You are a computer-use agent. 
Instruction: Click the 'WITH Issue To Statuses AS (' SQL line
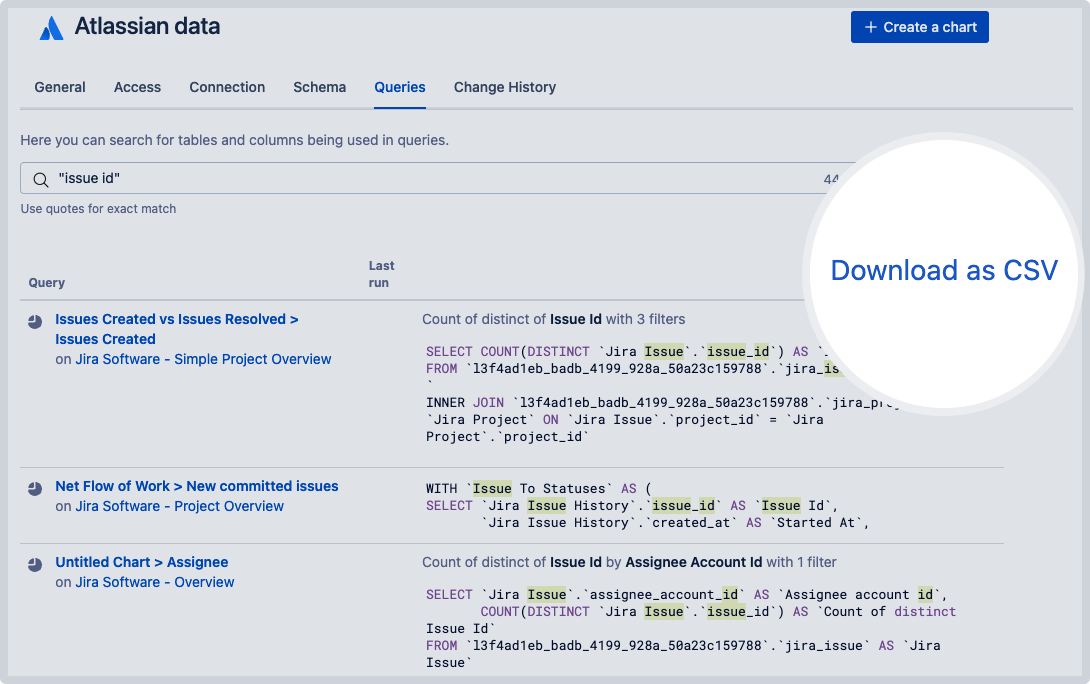coord(539,489)
